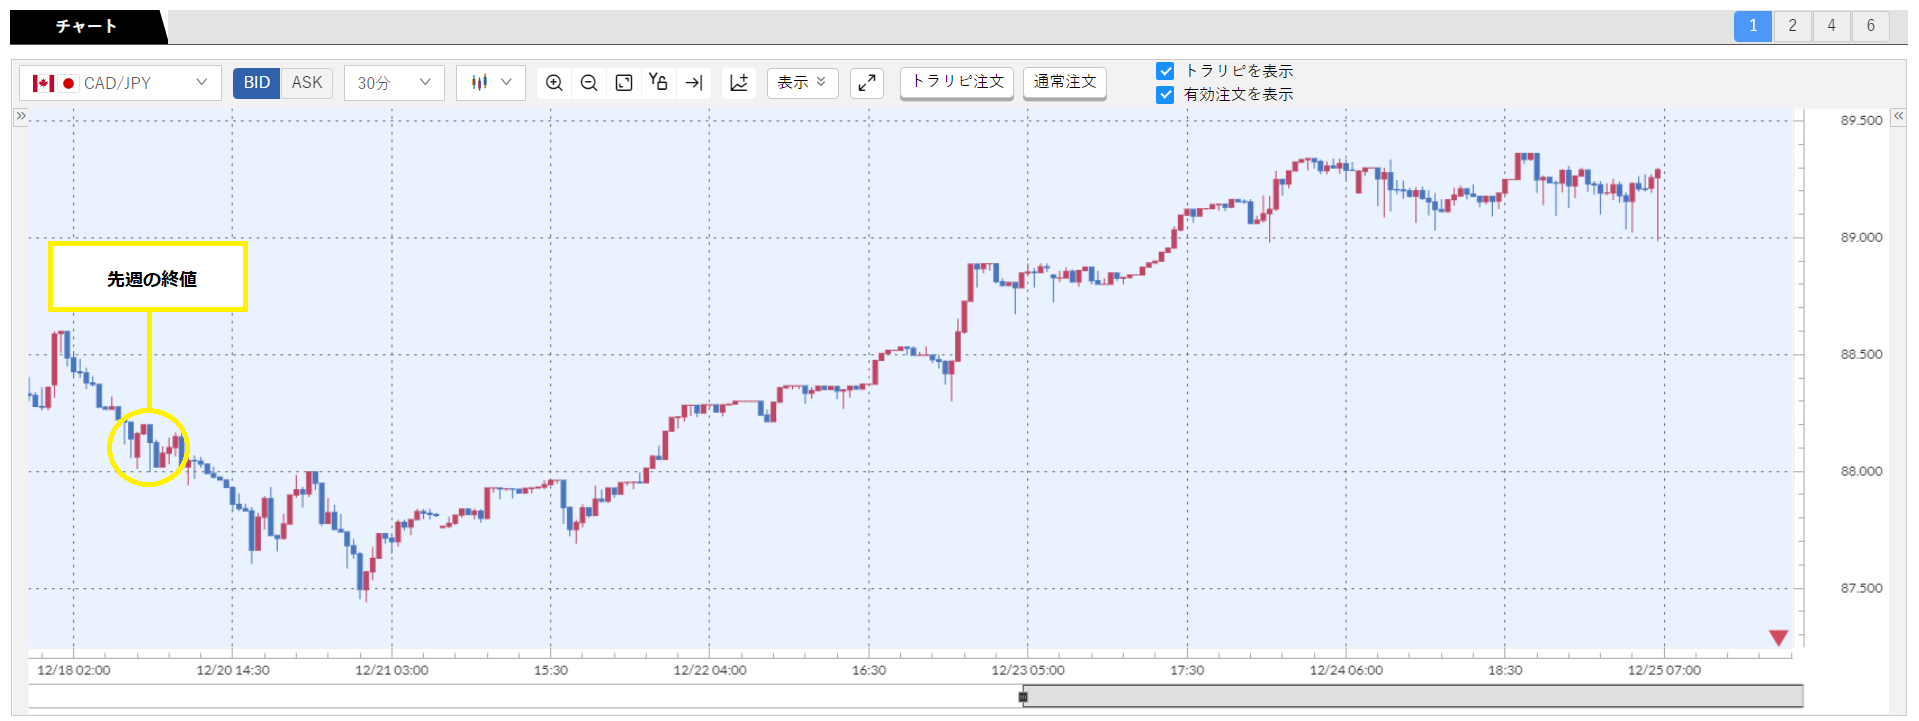Click 通常注文 button
This screenshot has height=721, width=1919.
click(1065, 82)
